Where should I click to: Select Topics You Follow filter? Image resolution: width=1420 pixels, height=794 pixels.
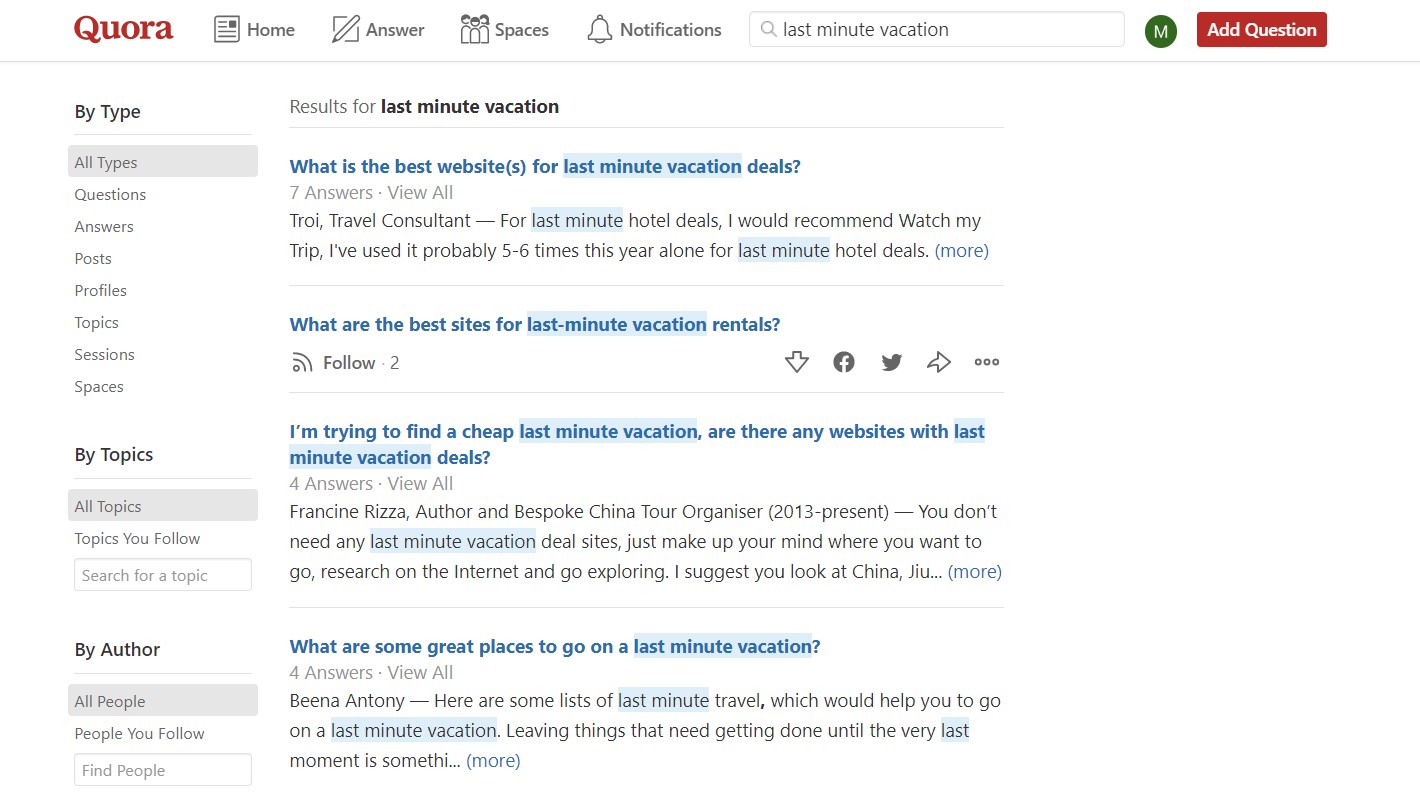point(137,538)
